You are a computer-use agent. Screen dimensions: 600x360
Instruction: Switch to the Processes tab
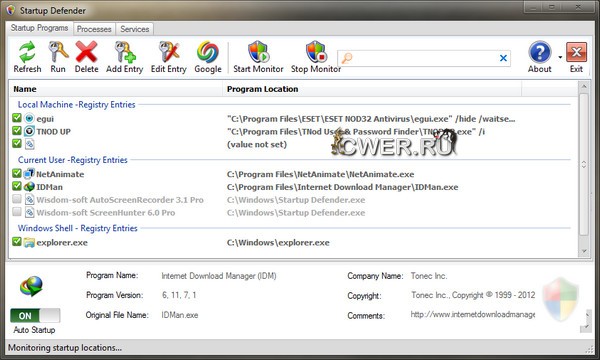[x=94, y=29]
